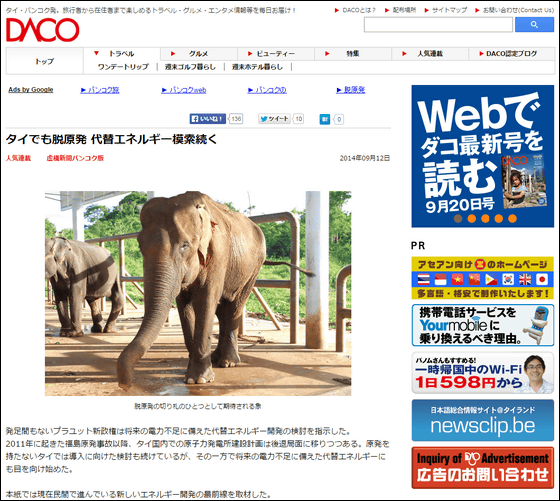Open the 特集 menu
560x501 pixels.
353,54
